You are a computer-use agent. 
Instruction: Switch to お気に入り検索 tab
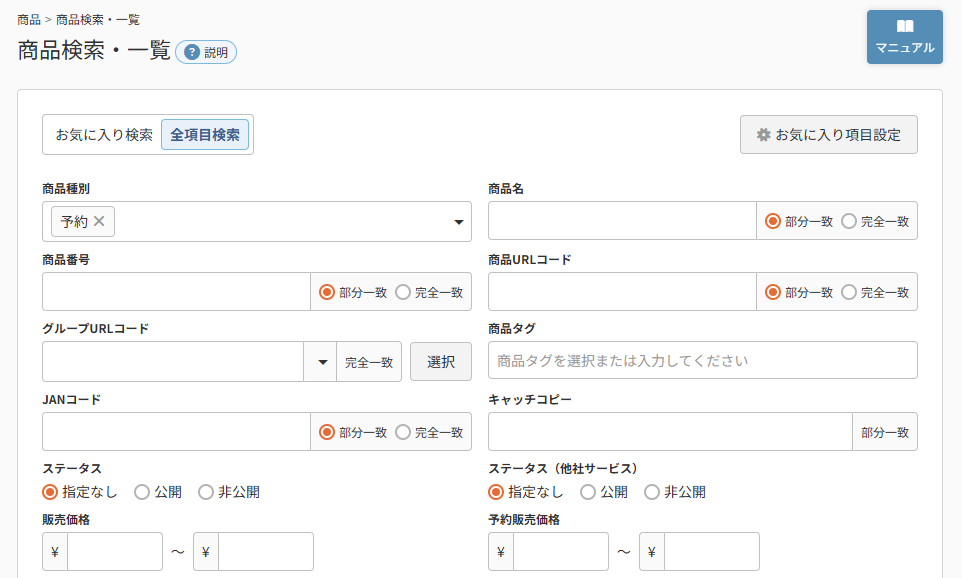tap(104, 134)
